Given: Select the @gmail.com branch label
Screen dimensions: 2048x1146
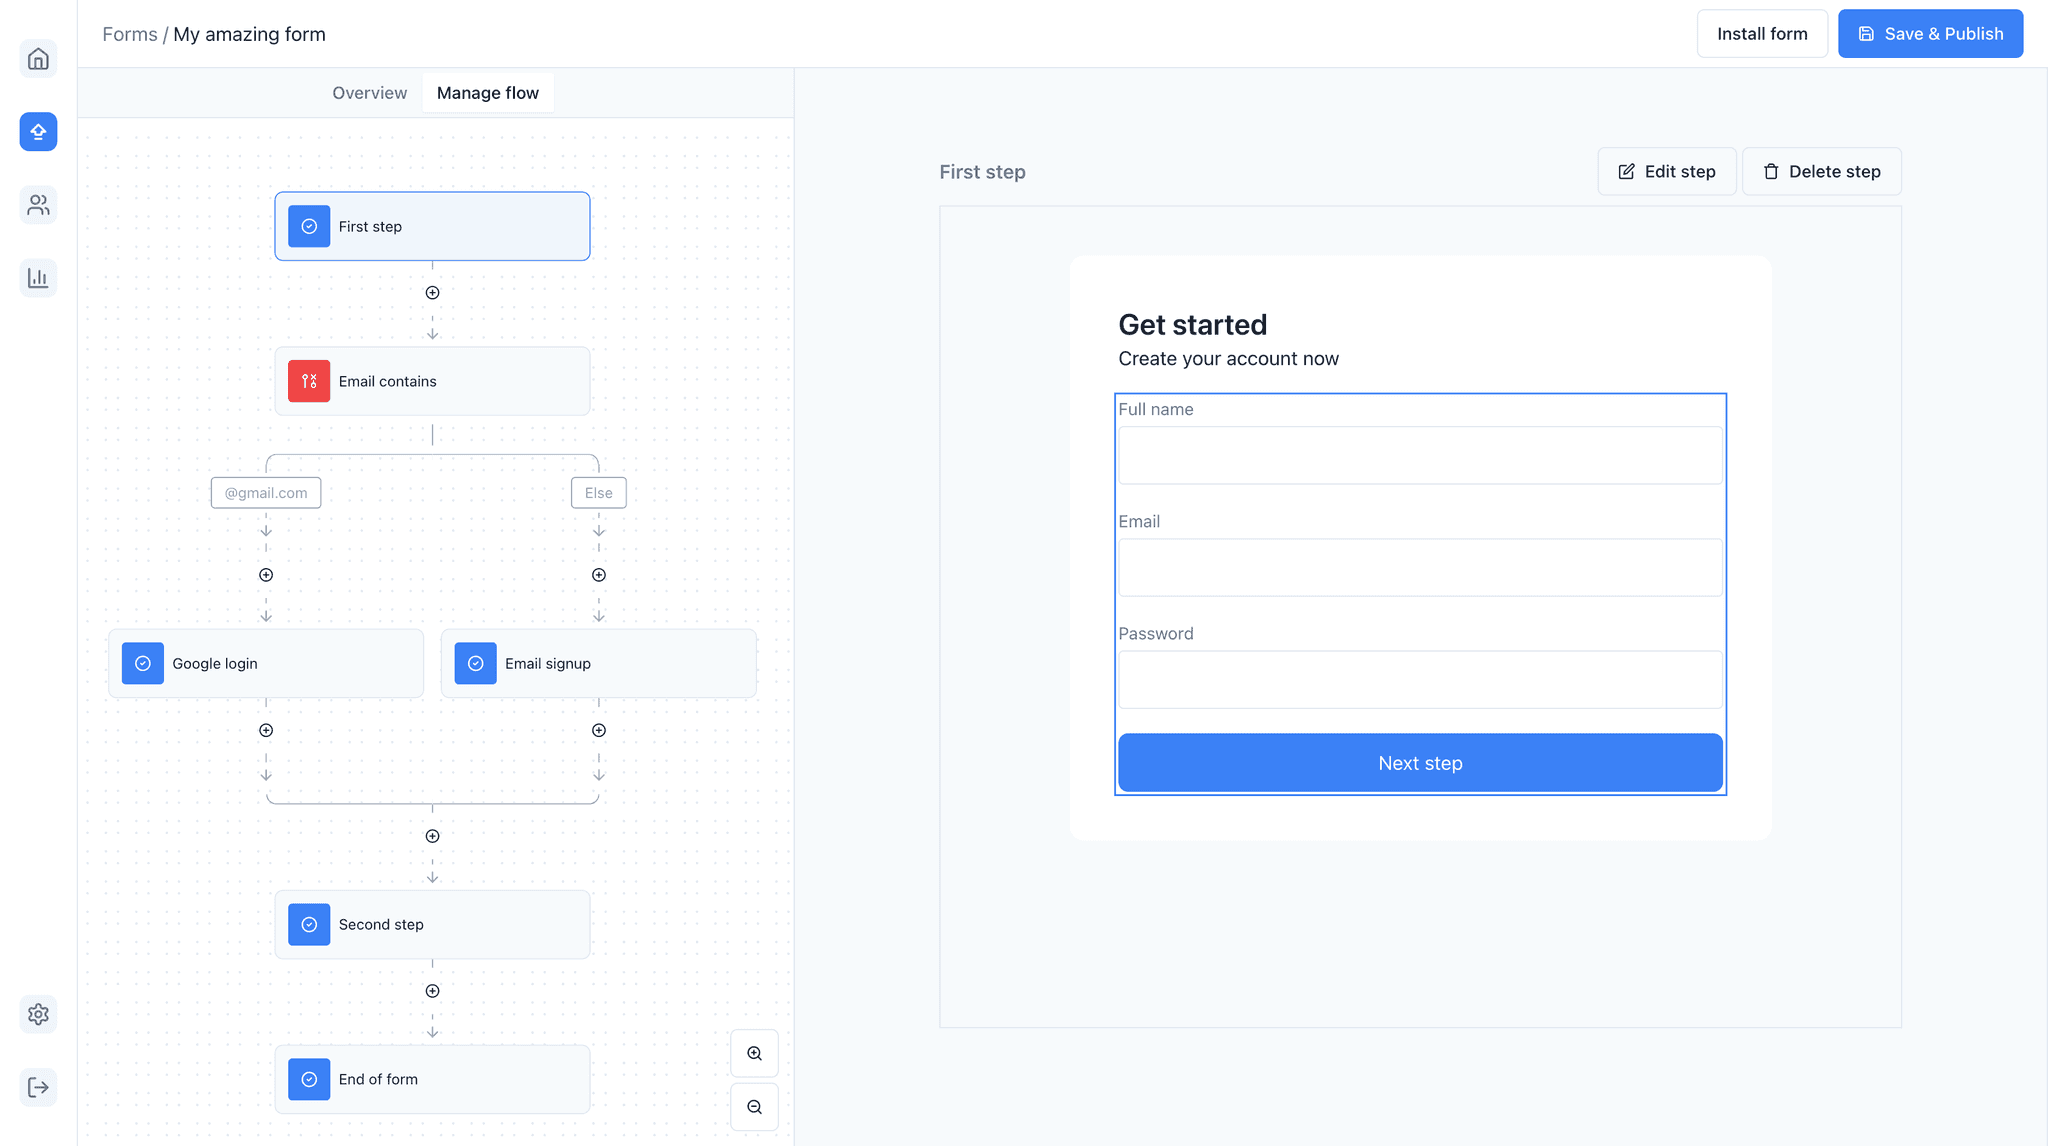Looking at the screenshot, I should click(265, 492).
